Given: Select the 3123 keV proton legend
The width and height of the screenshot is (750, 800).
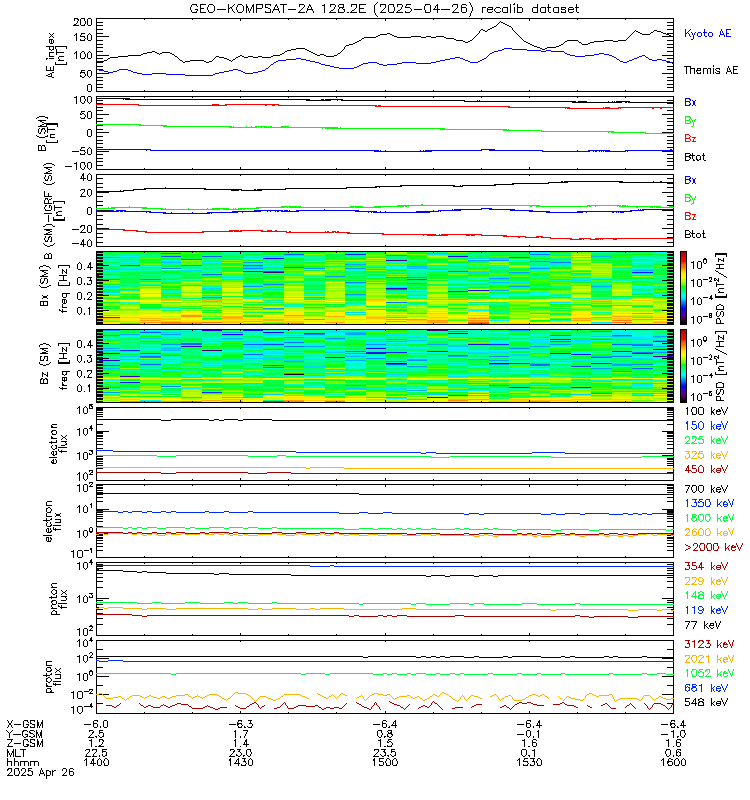Looking at the screenshot, I should [709, 644].
